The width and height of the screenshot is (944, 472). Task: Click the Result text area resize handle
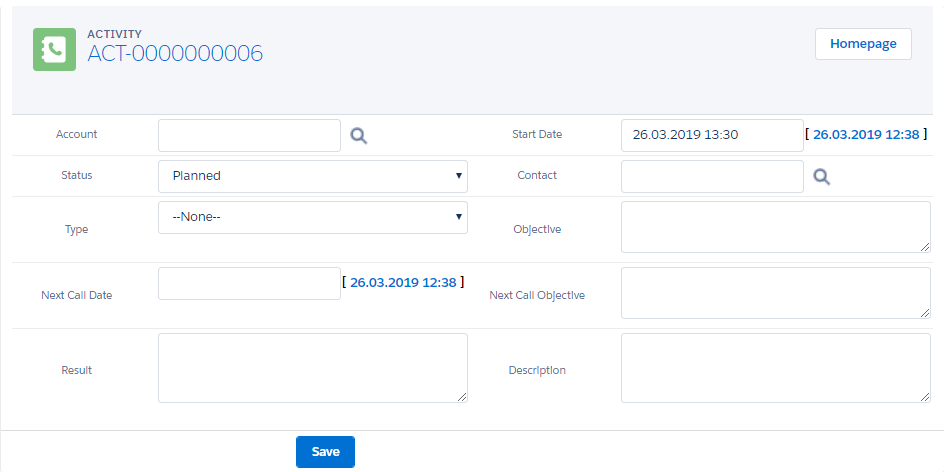tap(462, 397)
